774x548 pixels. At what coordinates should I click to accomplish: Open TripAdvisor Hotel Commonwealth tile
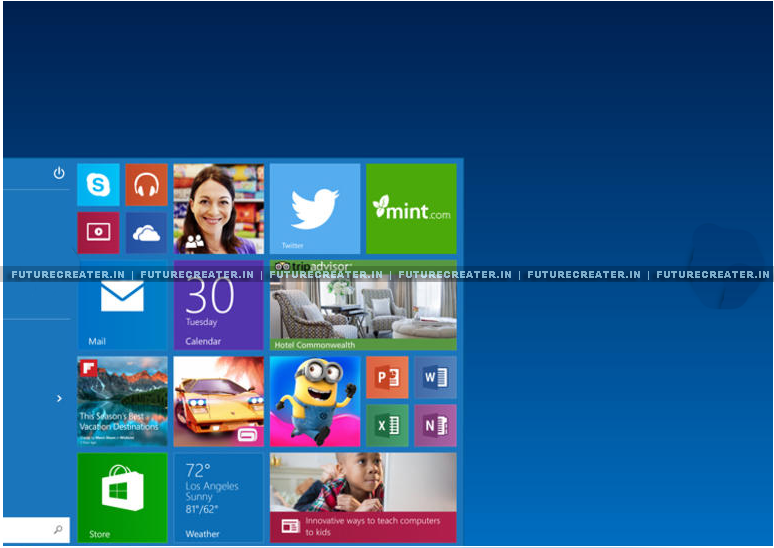pos(363,305)
